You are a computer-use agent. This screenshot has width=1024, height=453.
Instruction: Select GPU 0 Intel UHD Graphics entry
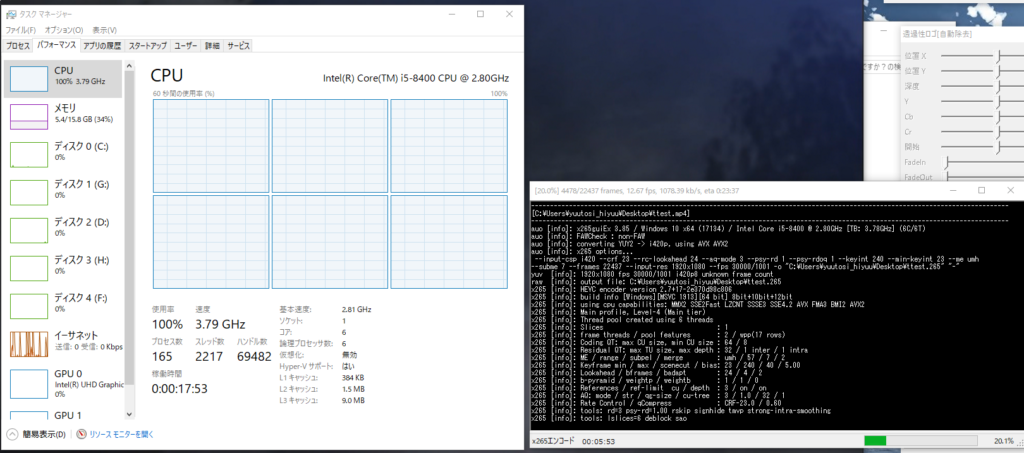(63, 382)
